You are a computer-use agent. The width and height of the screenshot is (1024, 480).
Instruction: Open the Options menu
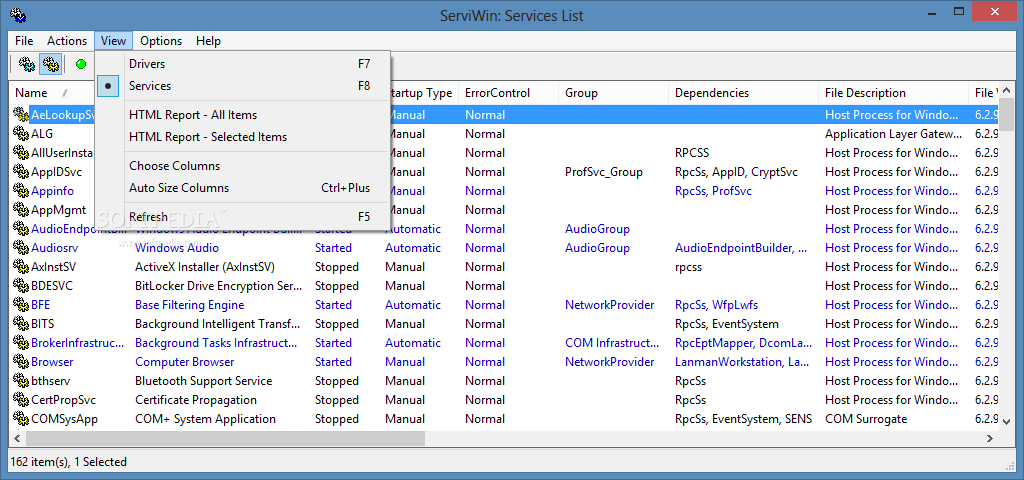(x=161, y=40)
